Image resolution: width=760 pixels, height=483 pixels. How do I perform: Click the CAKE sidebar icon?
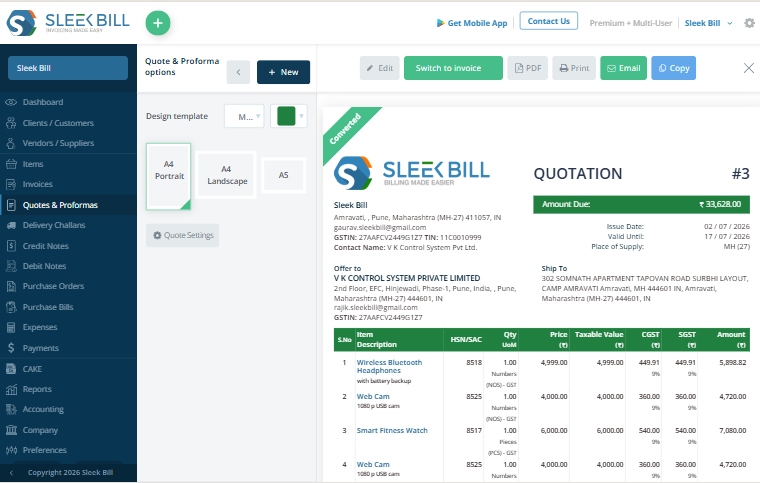pos(11,369)
